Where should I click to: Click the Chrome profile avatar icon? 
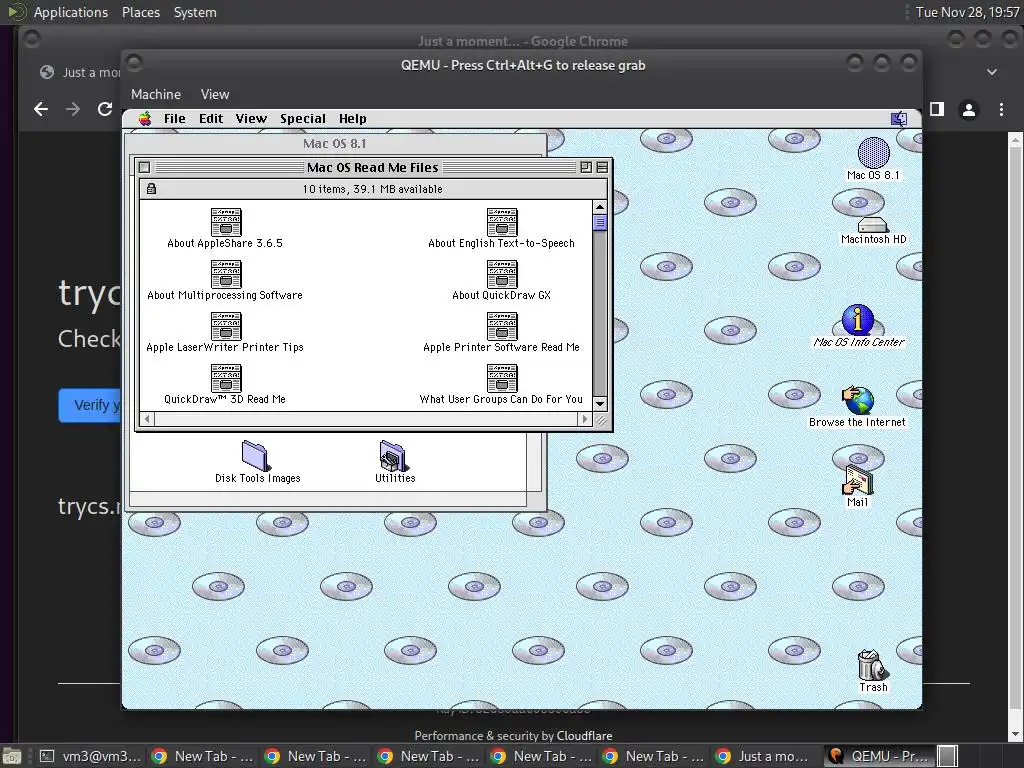[x=968, y=110]
